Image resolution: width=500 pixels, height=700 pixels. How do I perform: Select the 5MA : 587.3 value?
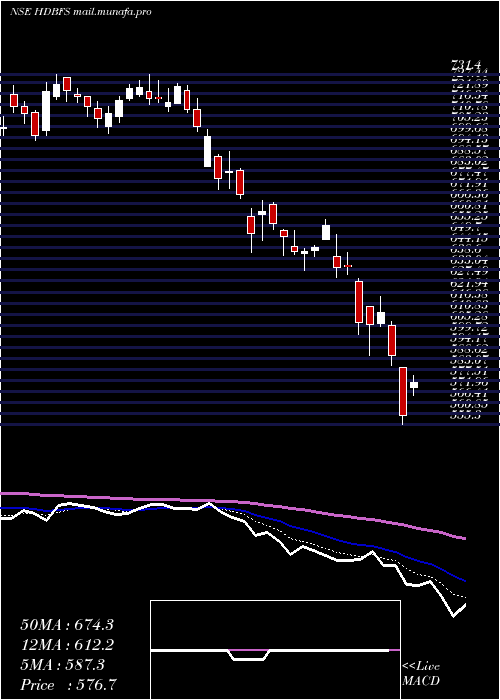point(62,665)
